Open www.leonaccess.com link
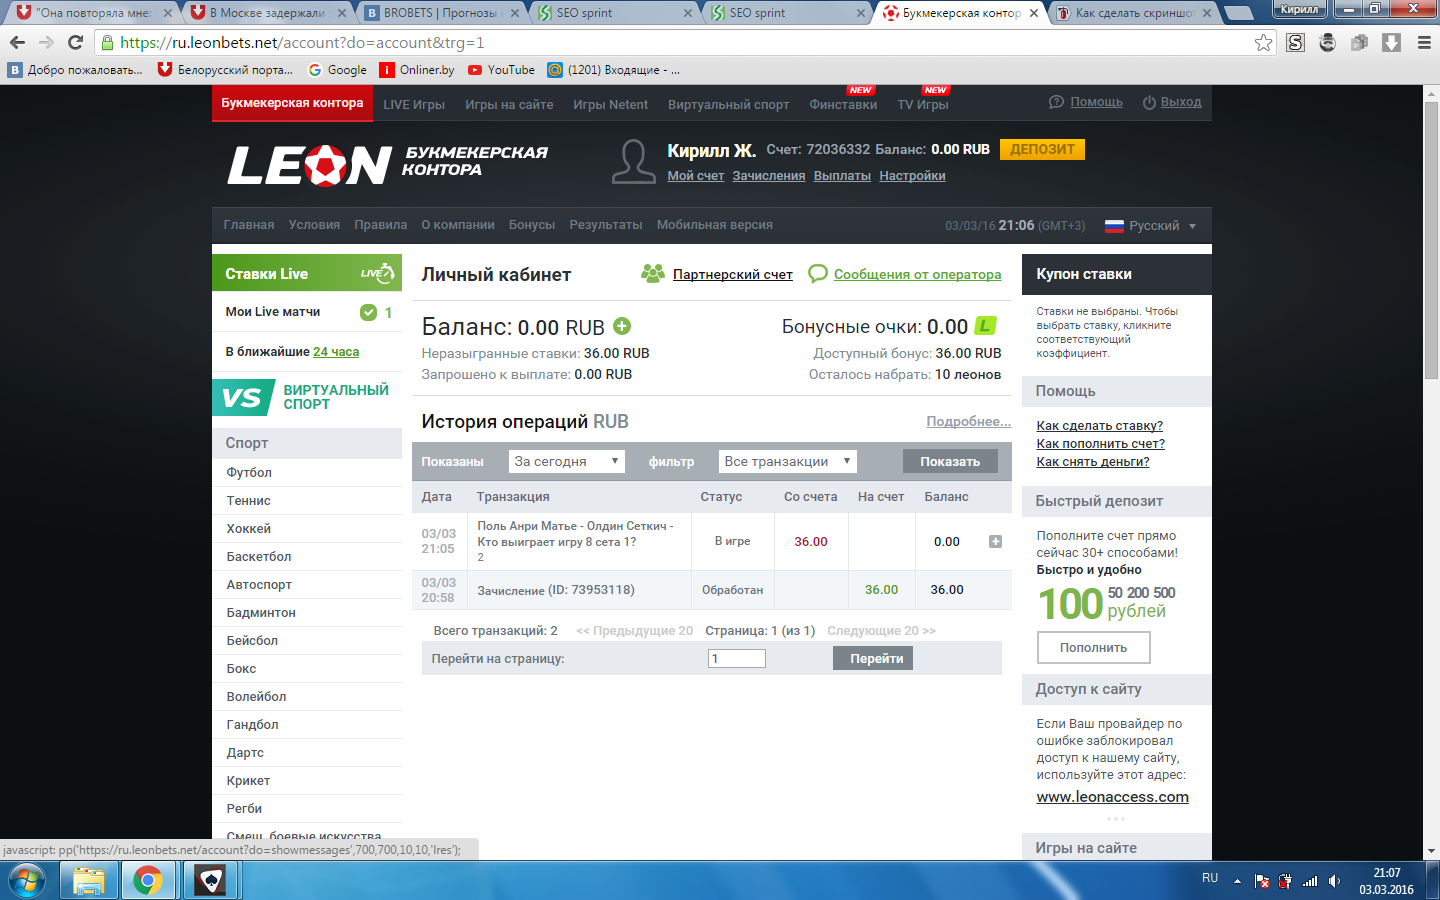The height and width of the screenshot is (900, 1440). pyautogui.click(x=1112, y=797)
